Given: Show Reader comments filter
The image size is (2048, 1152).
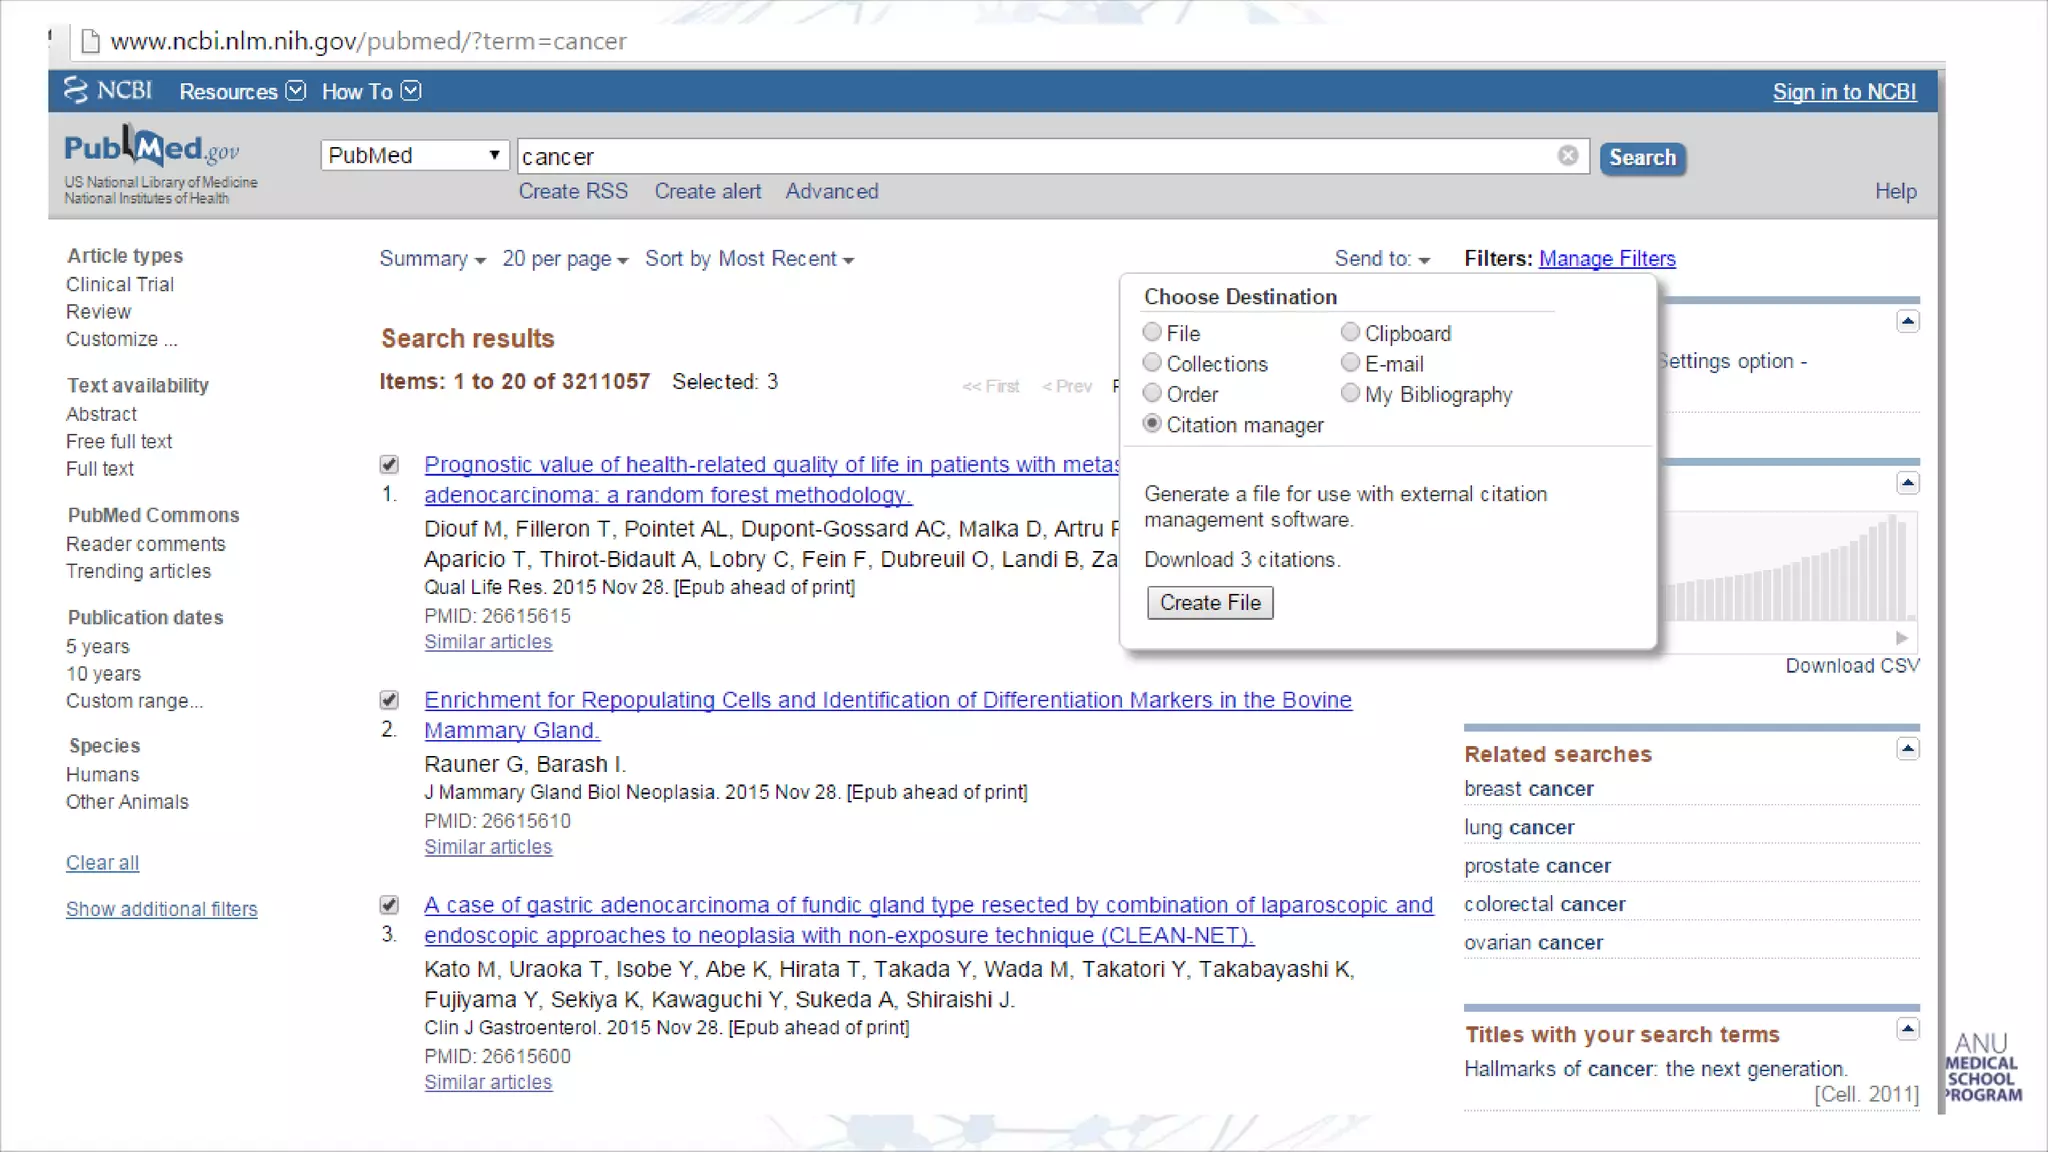Looking at the screenshot, I should (x=146, y=544).
